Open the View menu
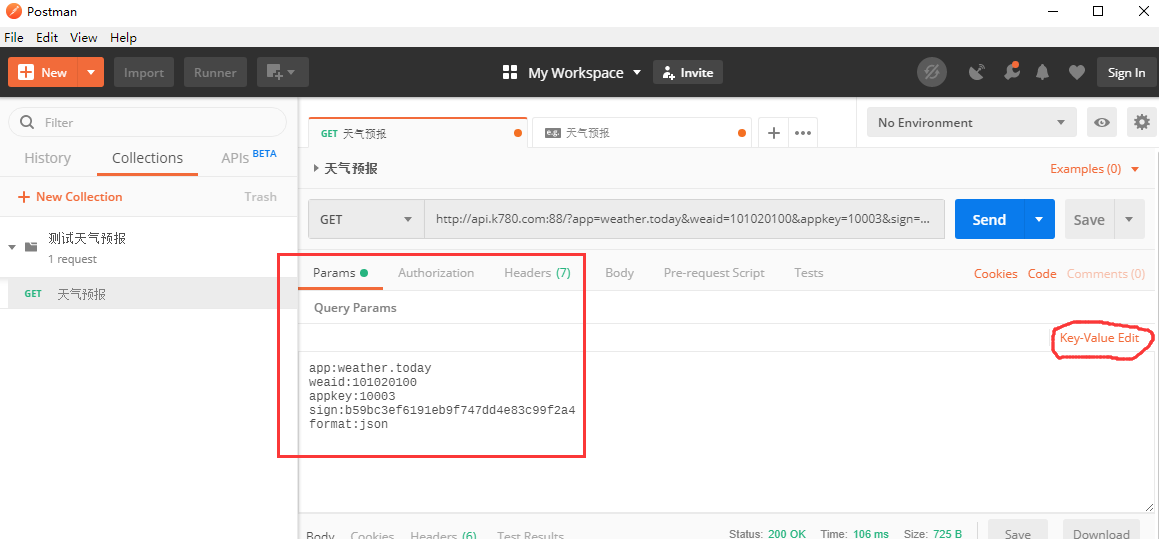 click(84, 38)
